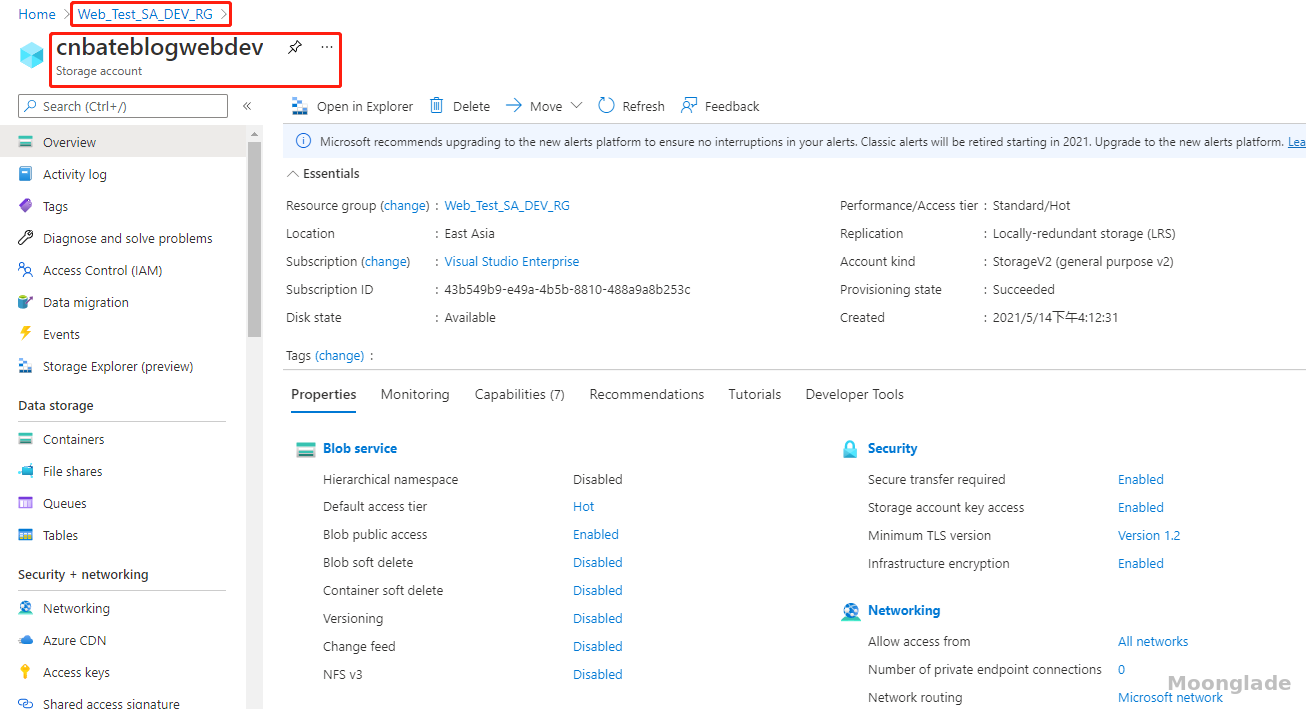Collapse the sidebar with double-chevron icon
Image resolution: width=1306 pixels, height=709 pixels.
point(246,106)
